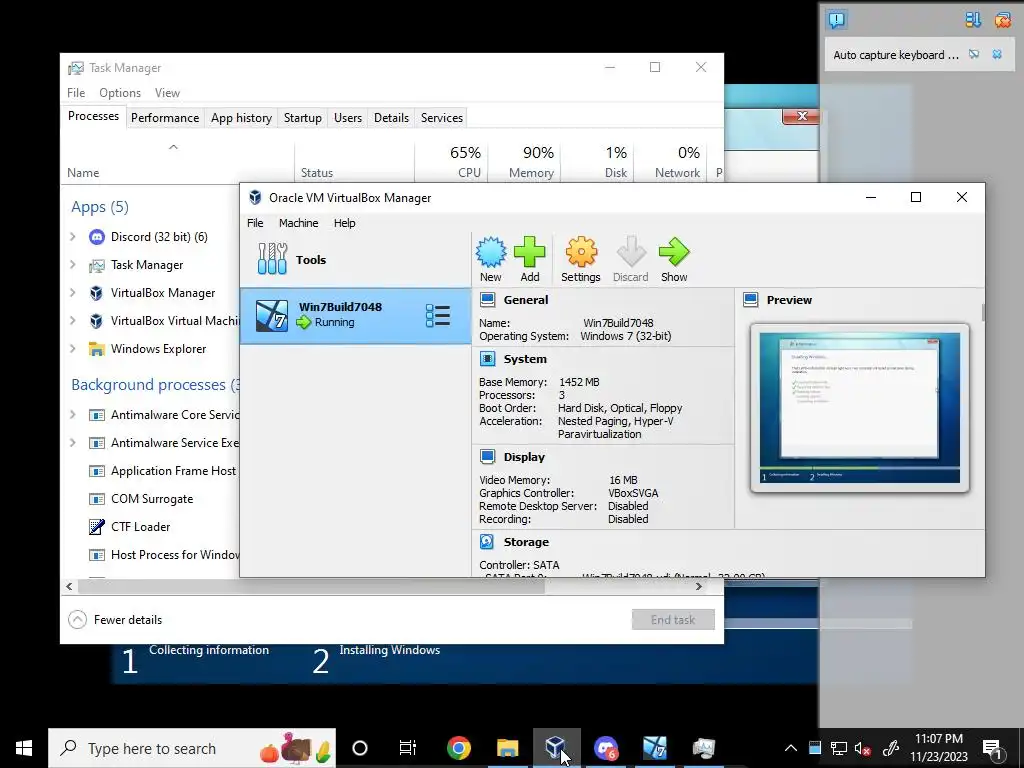Expand the Antimalware Core Service row
This screenshot has height=768, width=1024.
point(72,415)
